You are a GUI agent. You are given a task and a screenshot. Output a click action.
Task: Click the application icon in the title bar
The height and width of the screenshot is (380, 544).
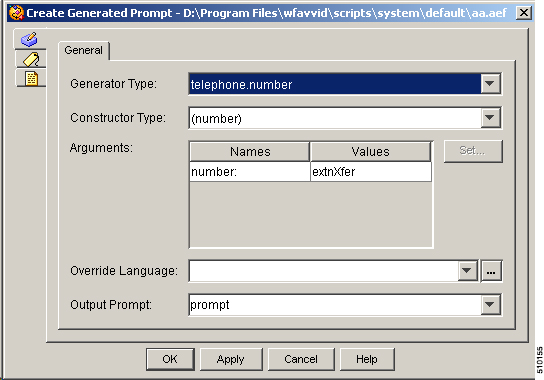16,13
